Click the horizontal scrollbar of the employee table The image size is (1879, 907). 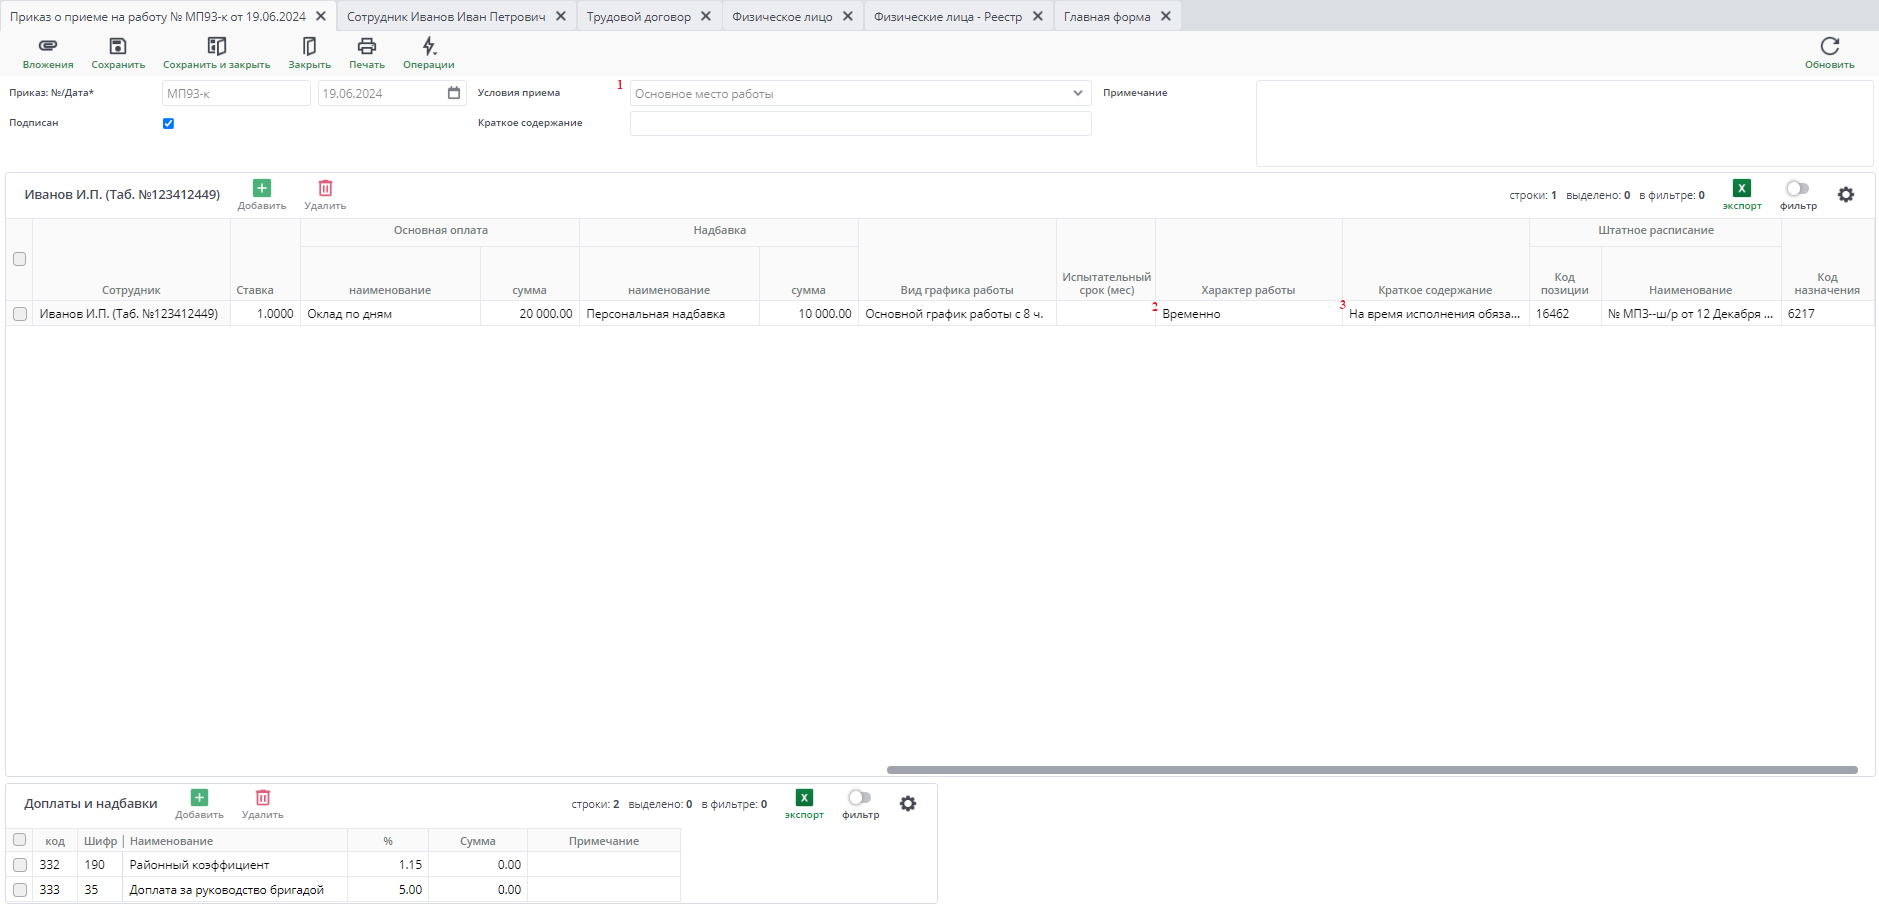point(1371,770)
